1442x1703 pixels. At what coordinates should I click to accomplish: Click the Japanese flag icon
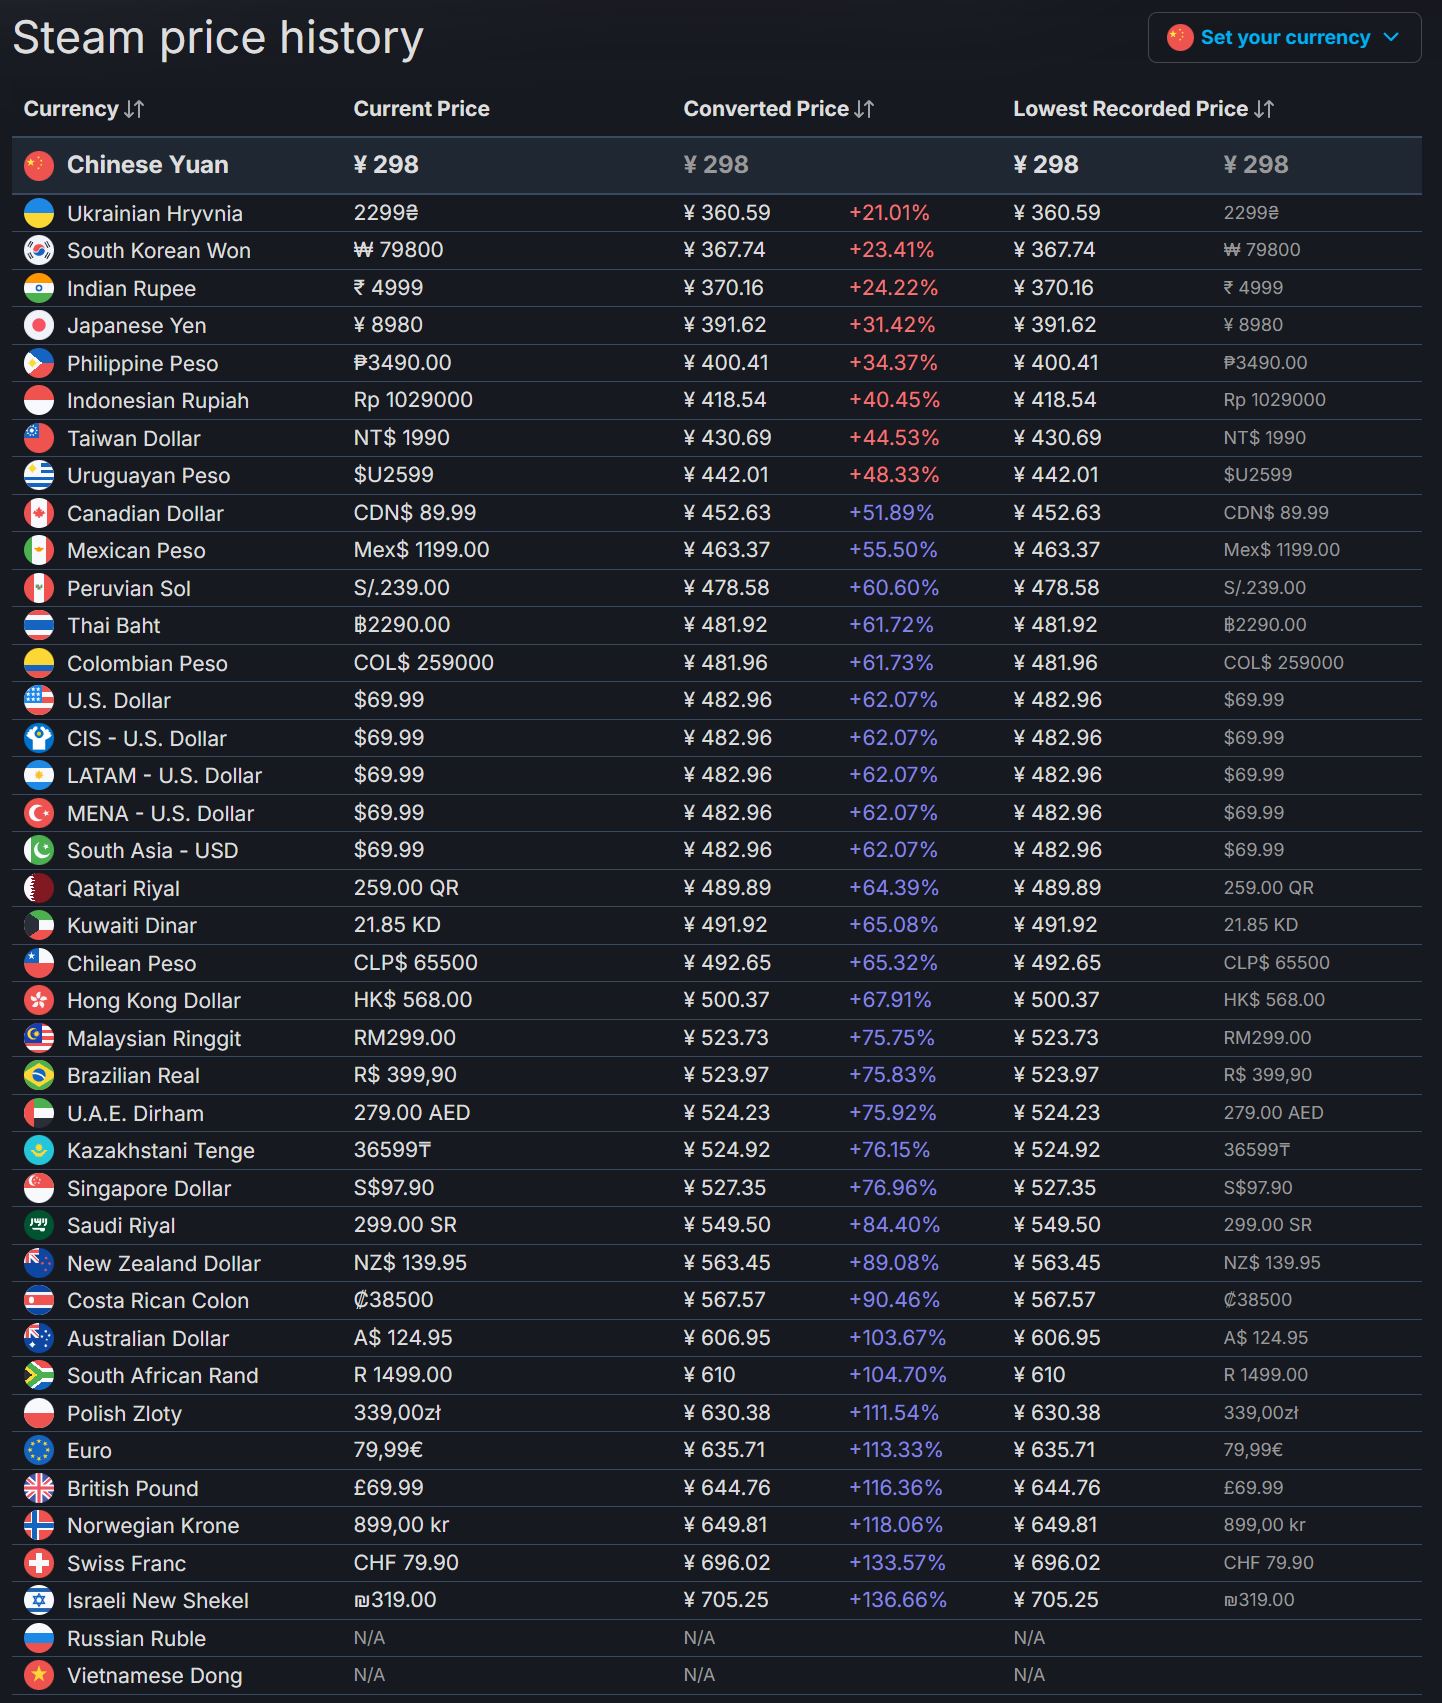click(39, 325)
